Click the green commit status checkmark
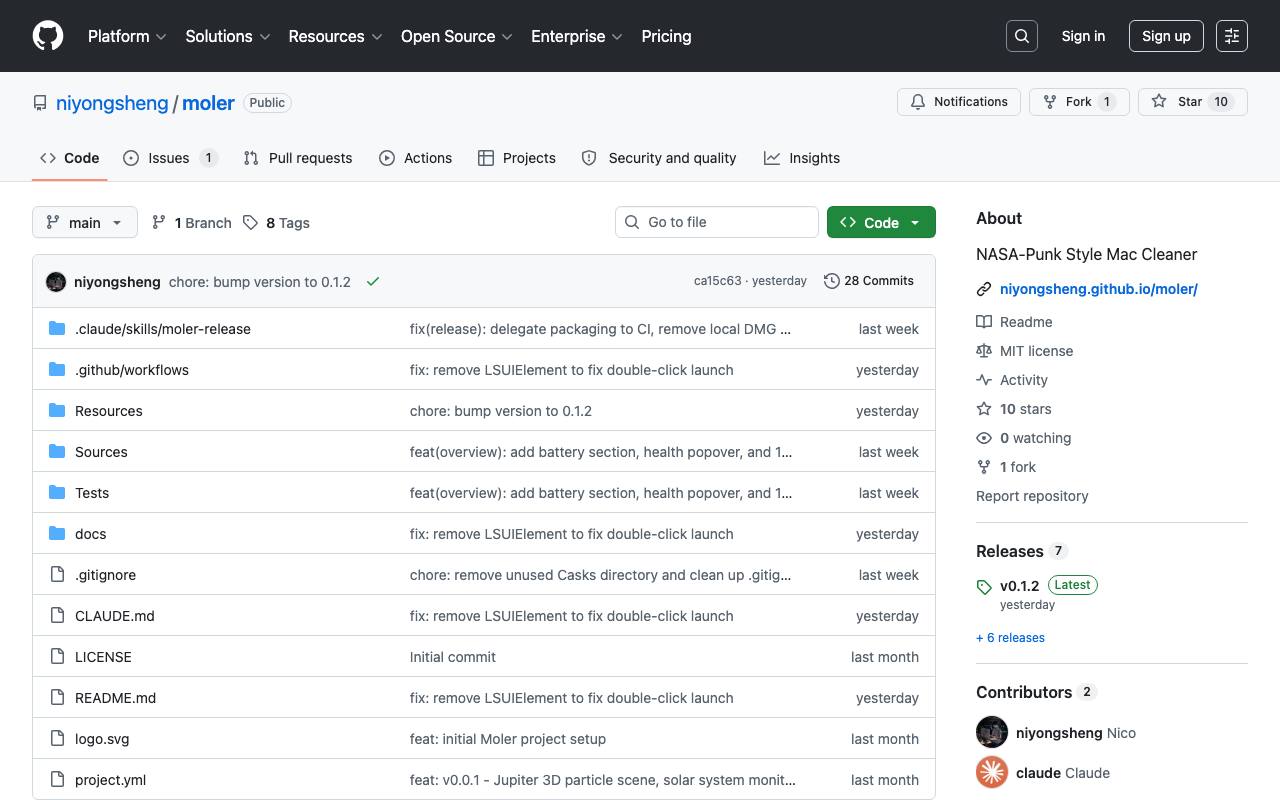 coord(373,282)
